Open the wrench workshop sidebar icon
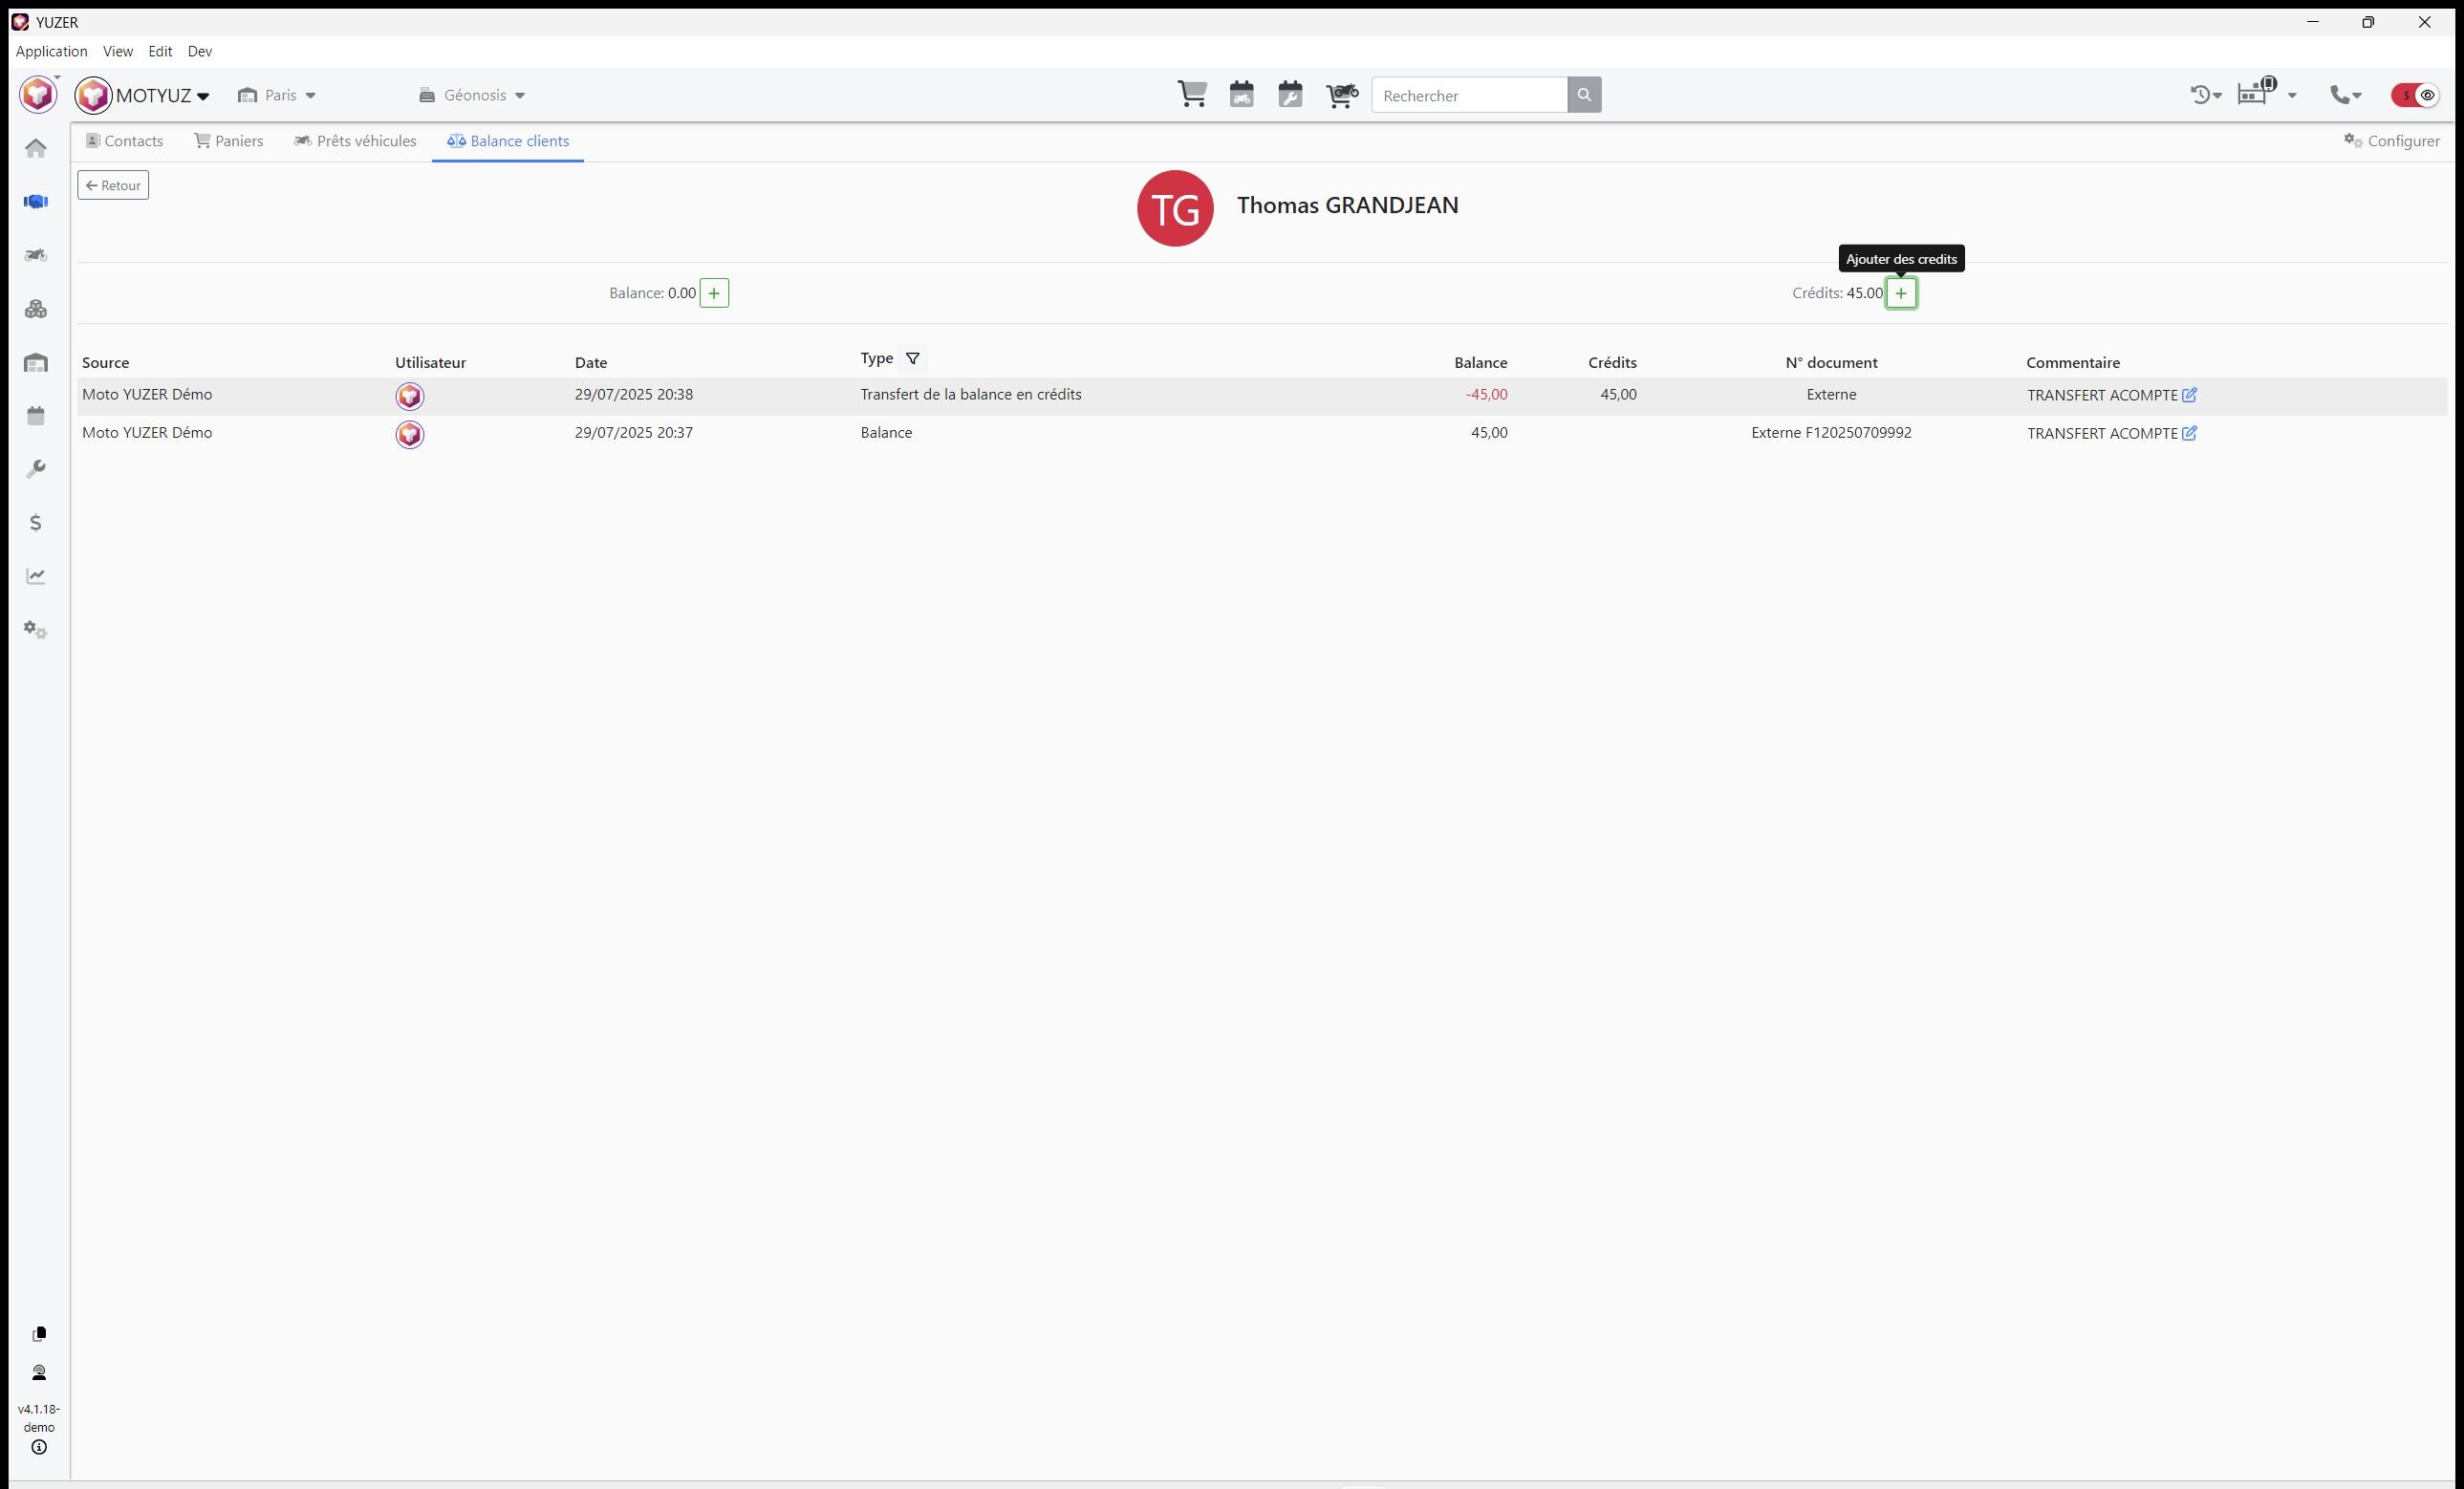 36,469
